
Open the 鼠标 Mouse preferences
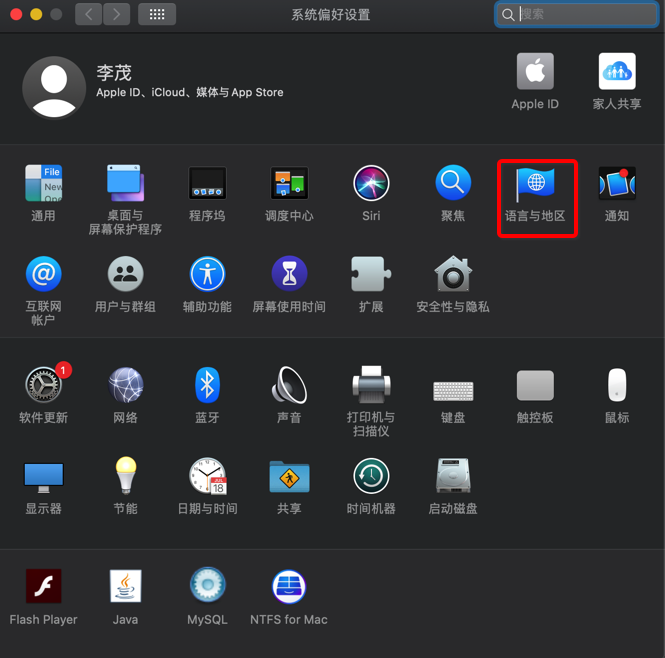(x=617, y=385)
